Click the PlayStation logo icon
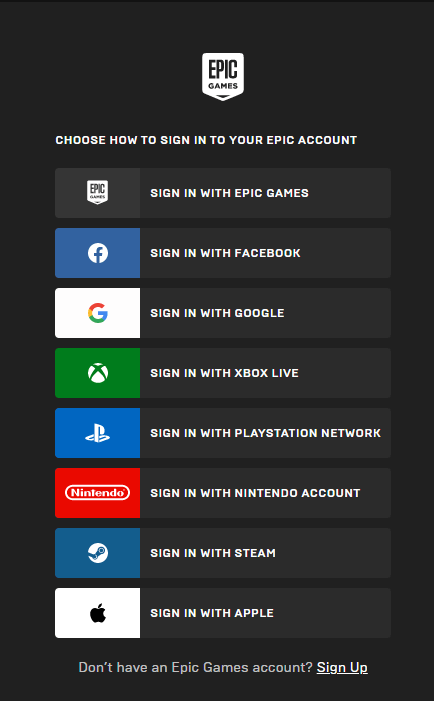 coord(97,433)
